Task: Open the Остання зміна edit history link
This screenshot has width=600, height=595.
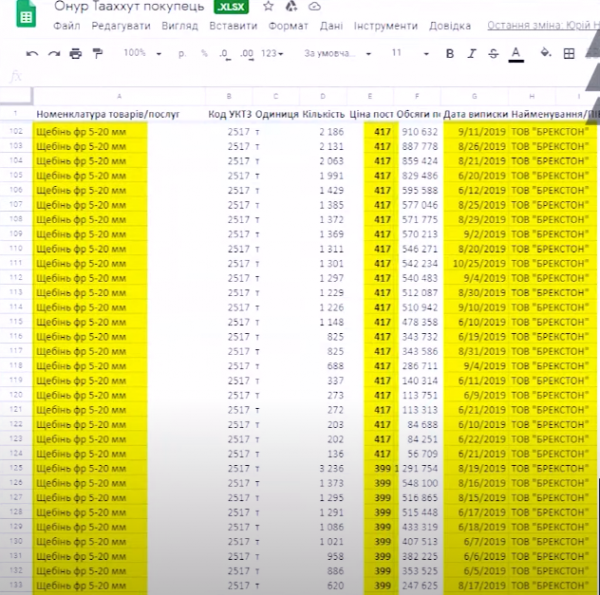Action: point(543,25)
